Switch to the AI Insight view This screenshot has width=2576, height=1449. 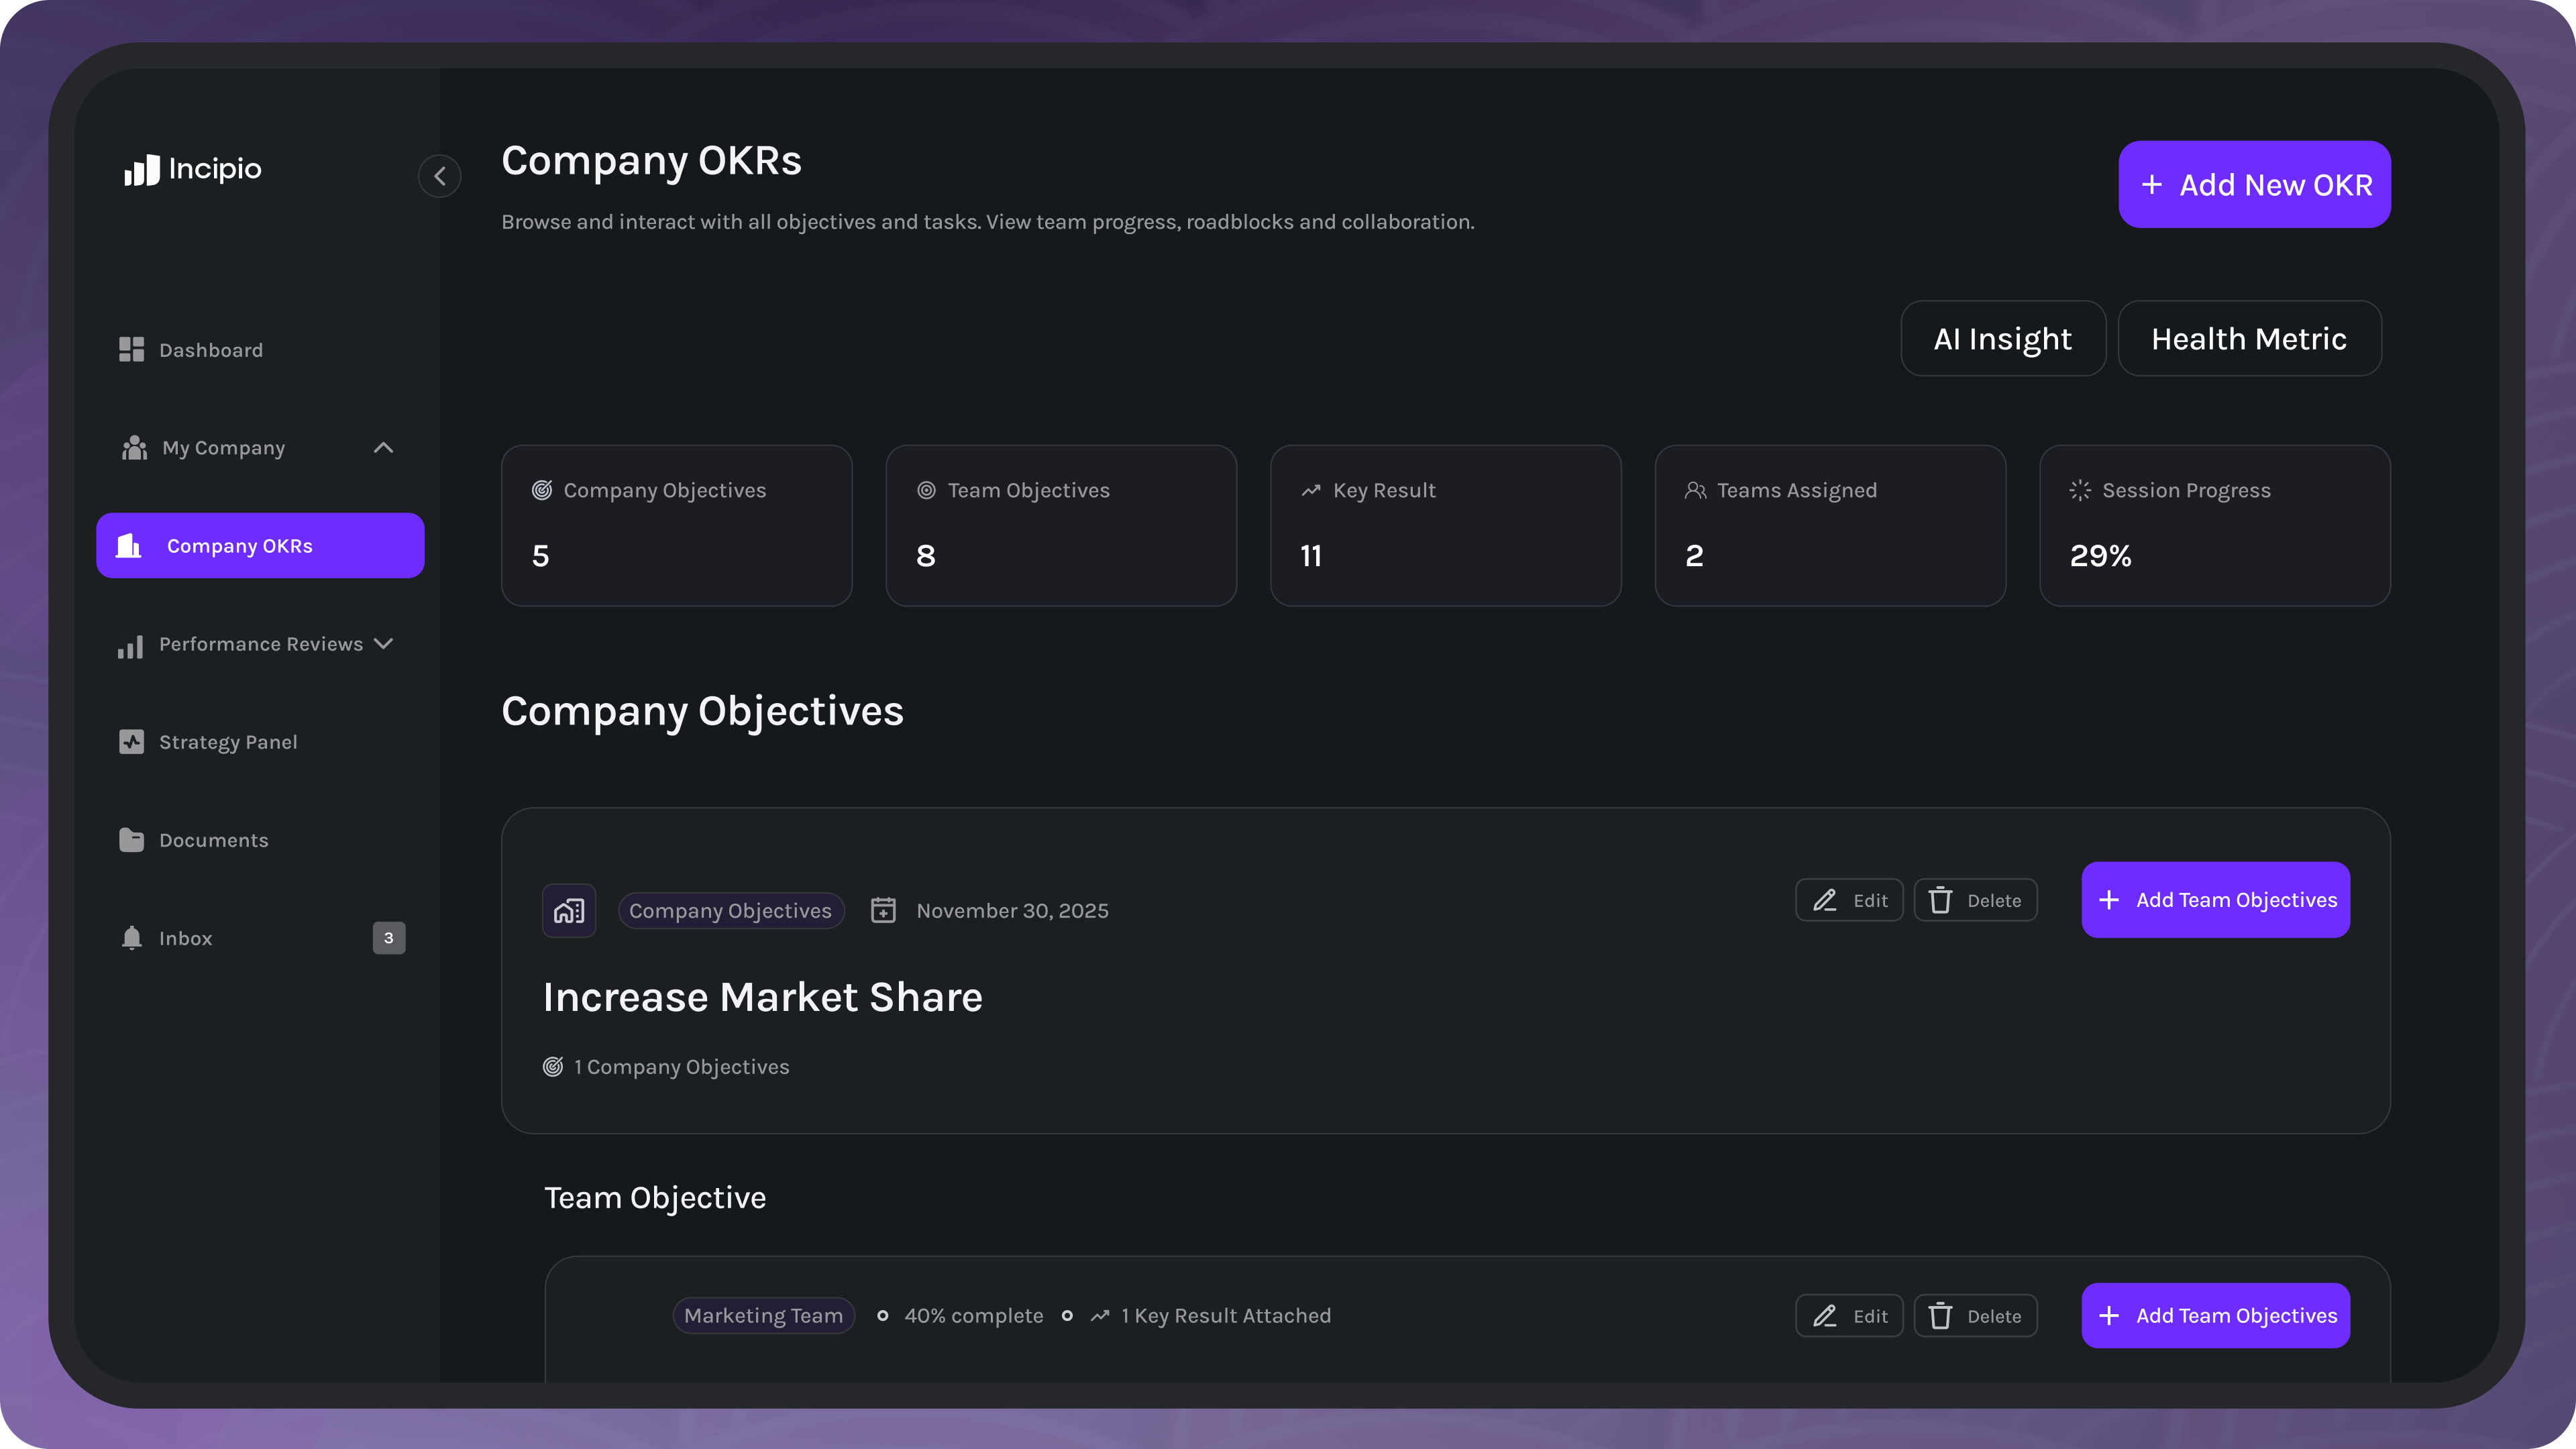pos(2003,338)
